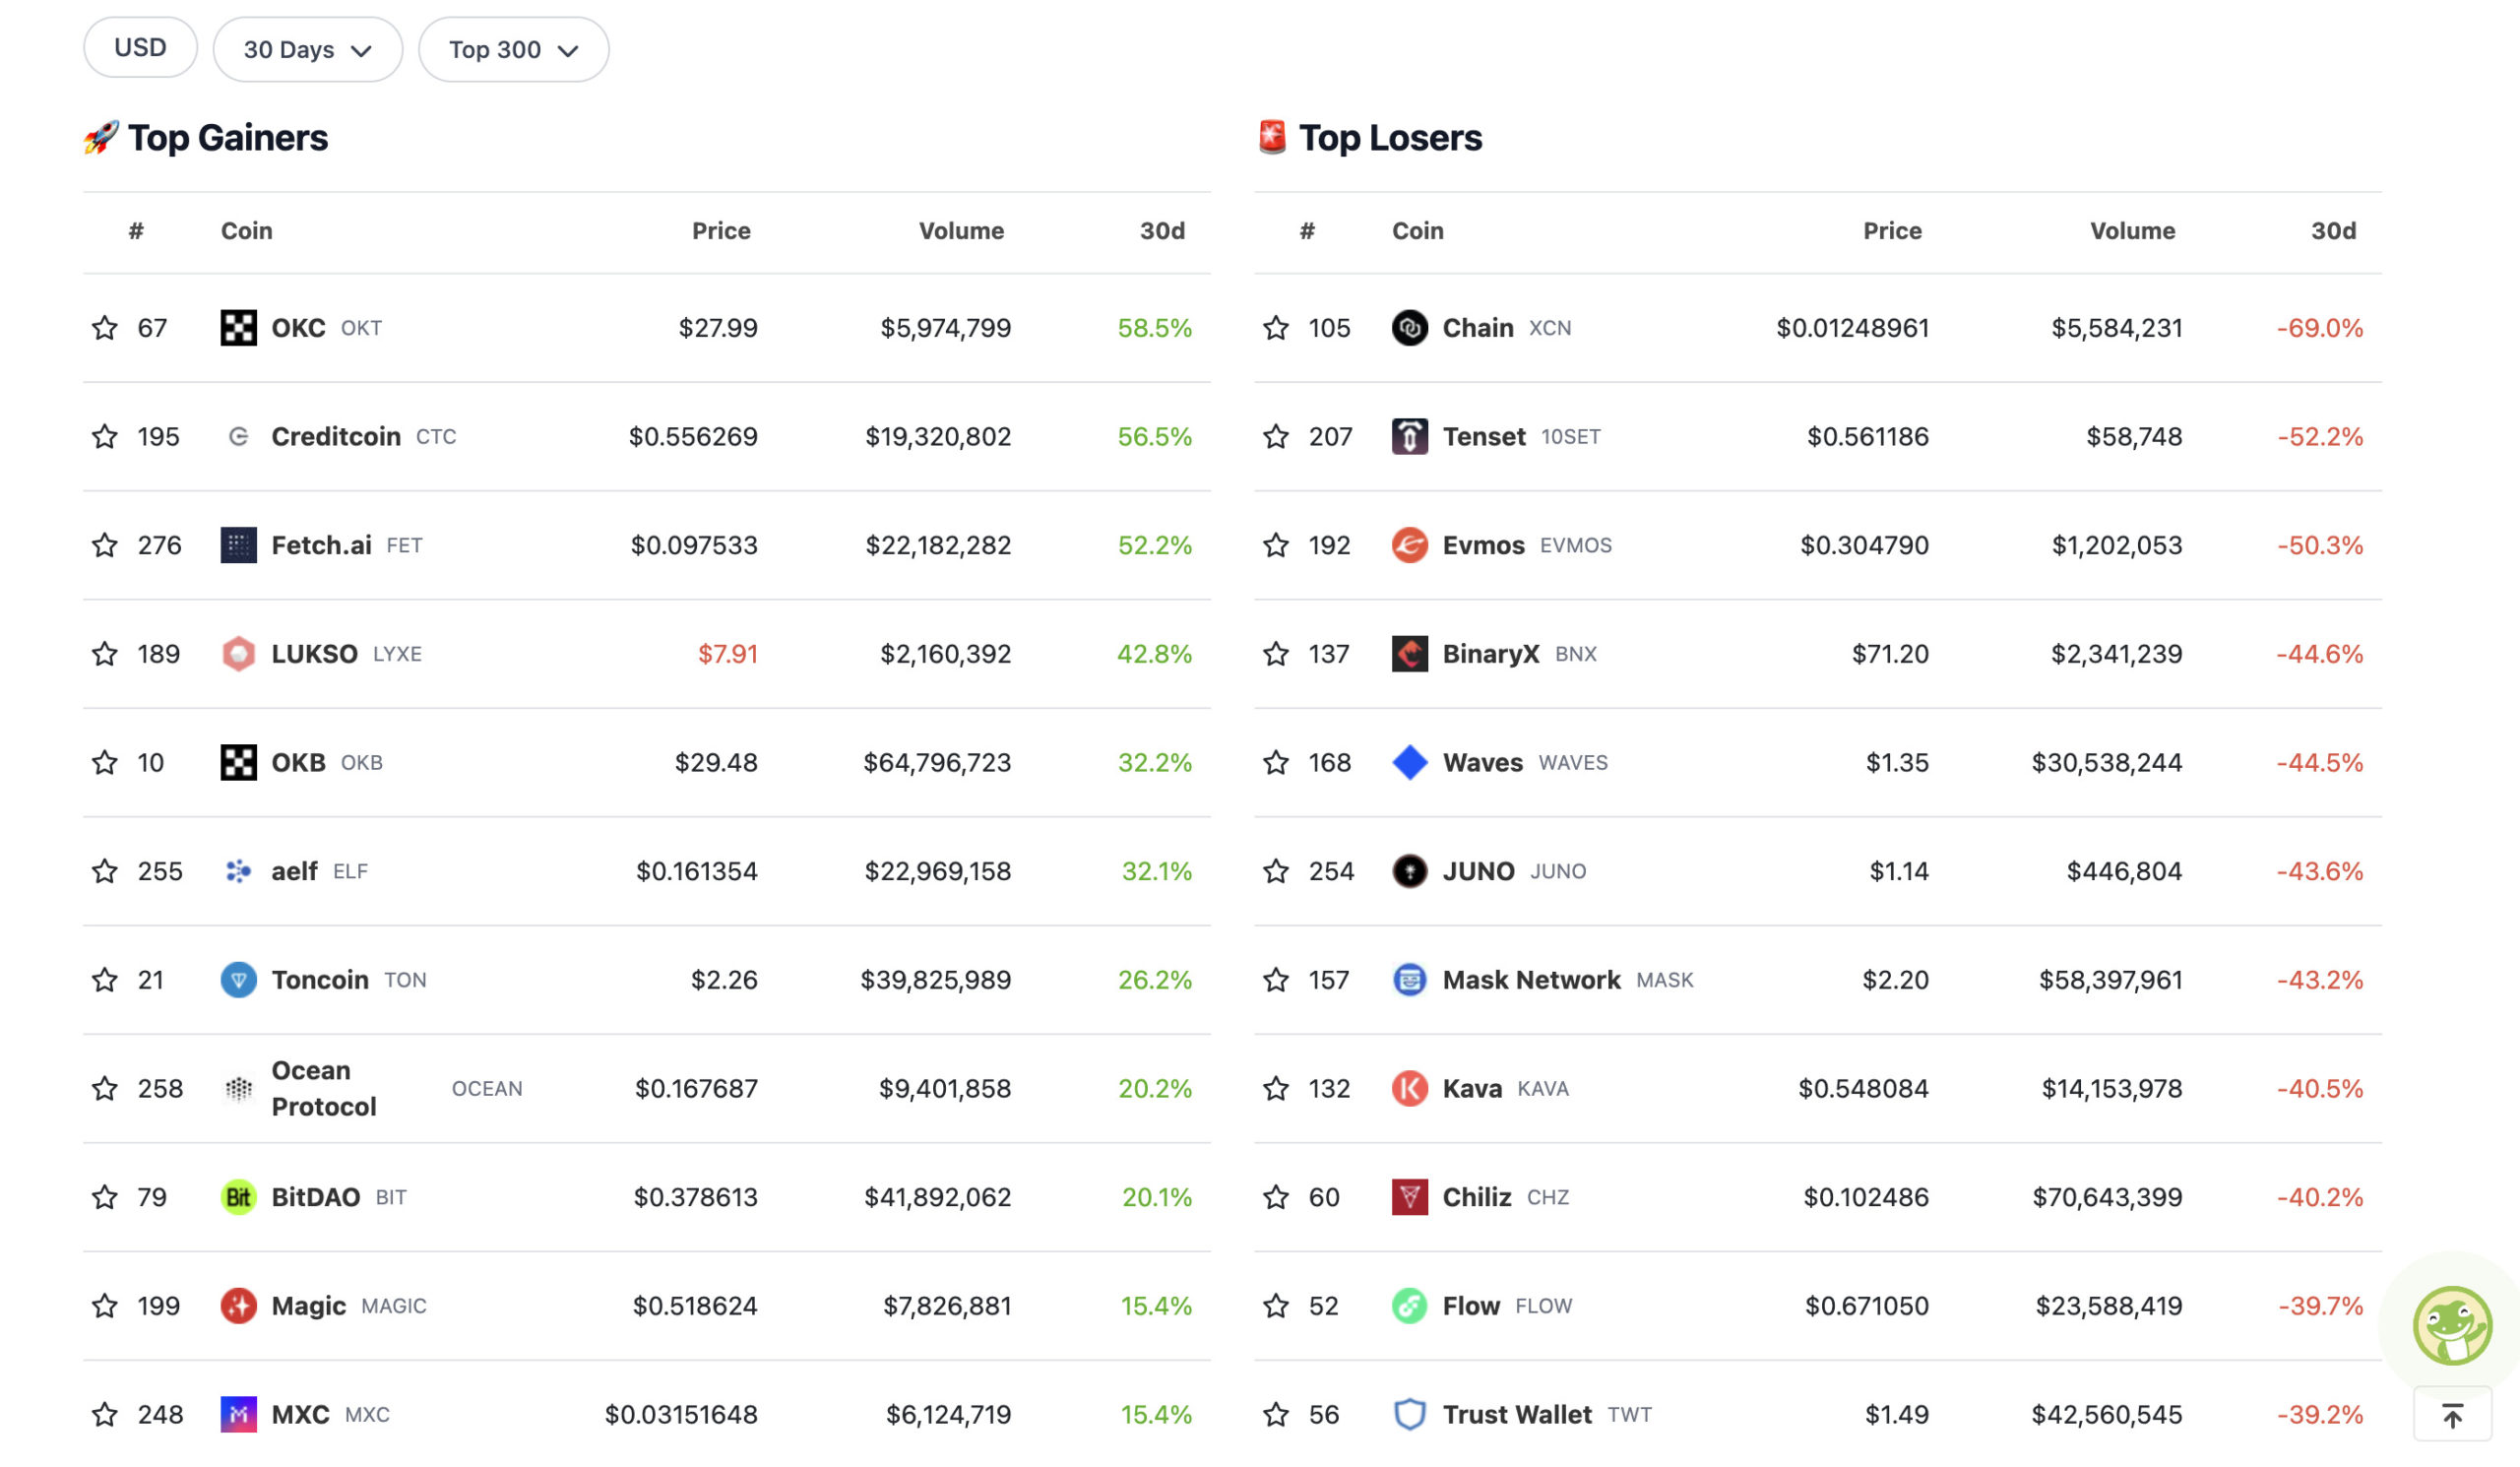Click the Mask Network logo
2520x1467 pixels.
coord(1410,980)
